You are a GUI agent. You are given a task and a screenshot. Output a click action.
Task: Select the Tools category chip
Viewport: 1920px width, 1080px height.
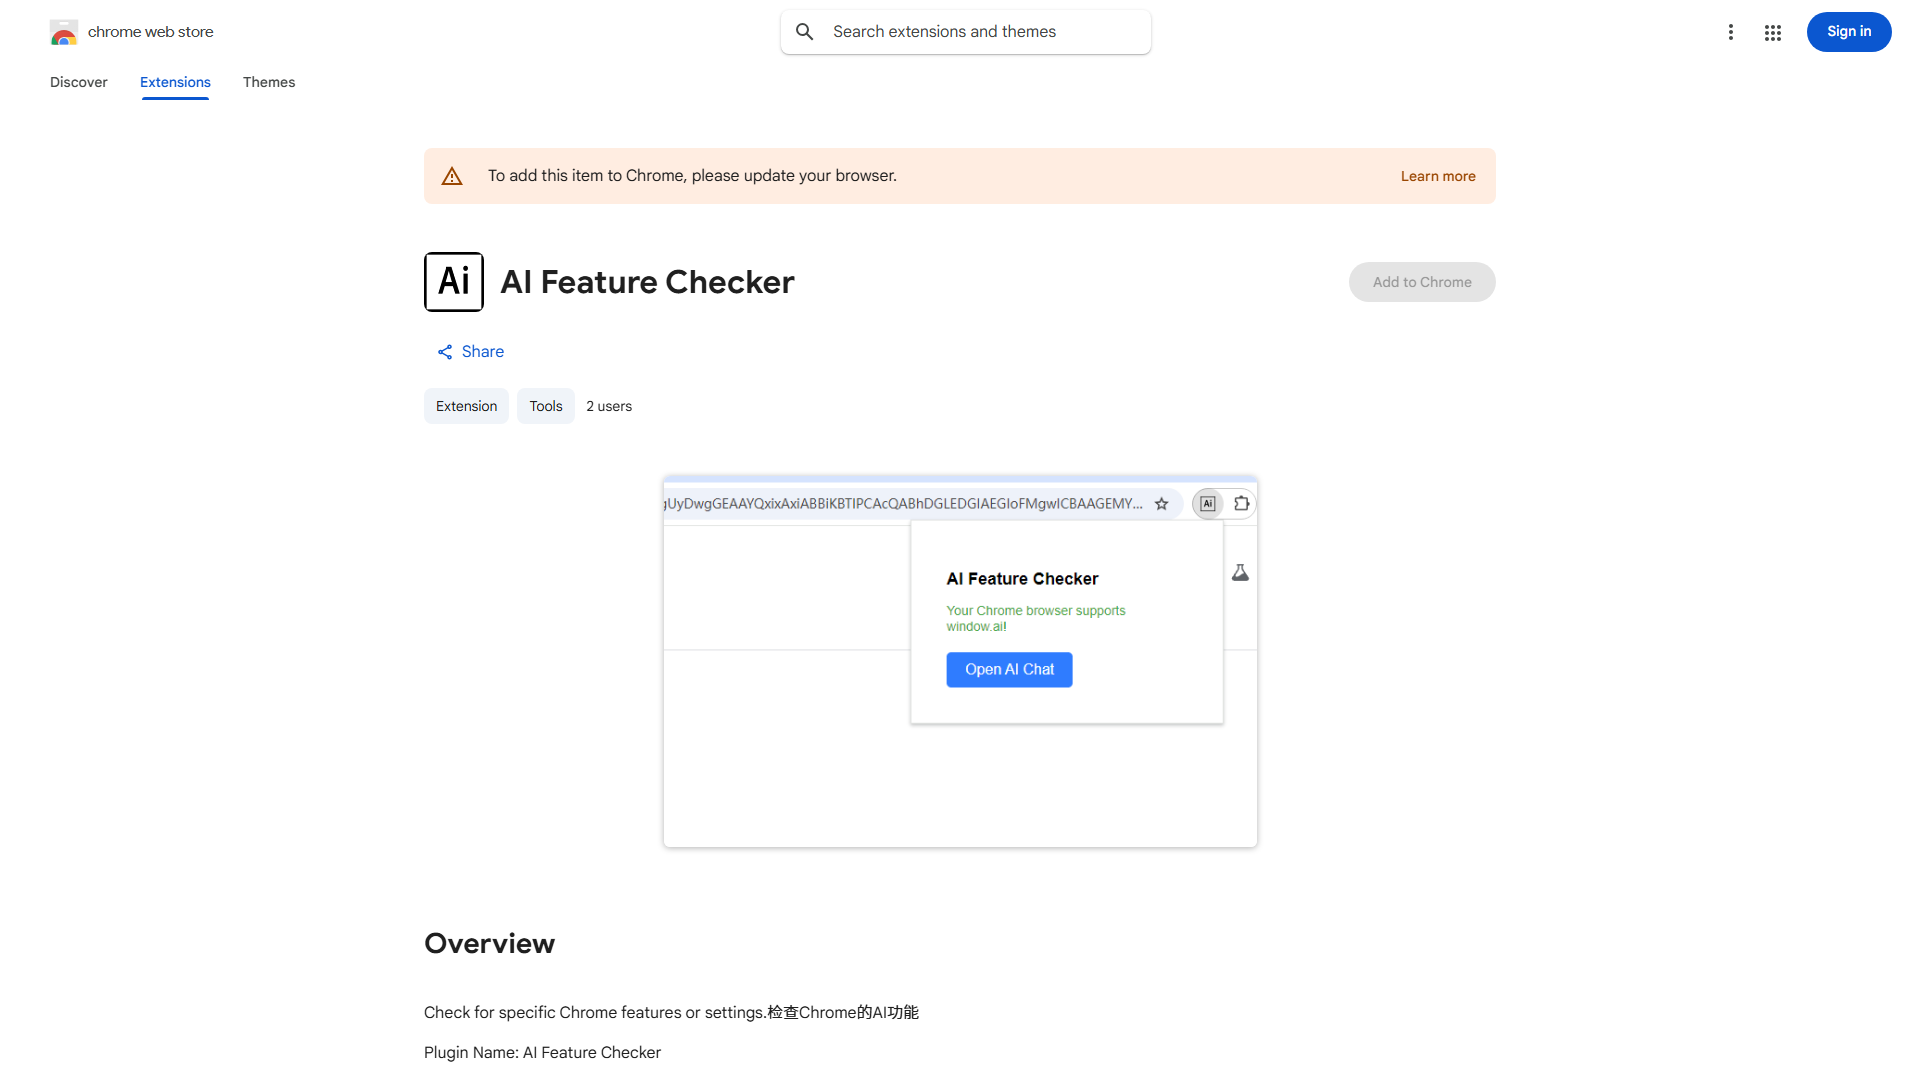(x=545, y=406)
